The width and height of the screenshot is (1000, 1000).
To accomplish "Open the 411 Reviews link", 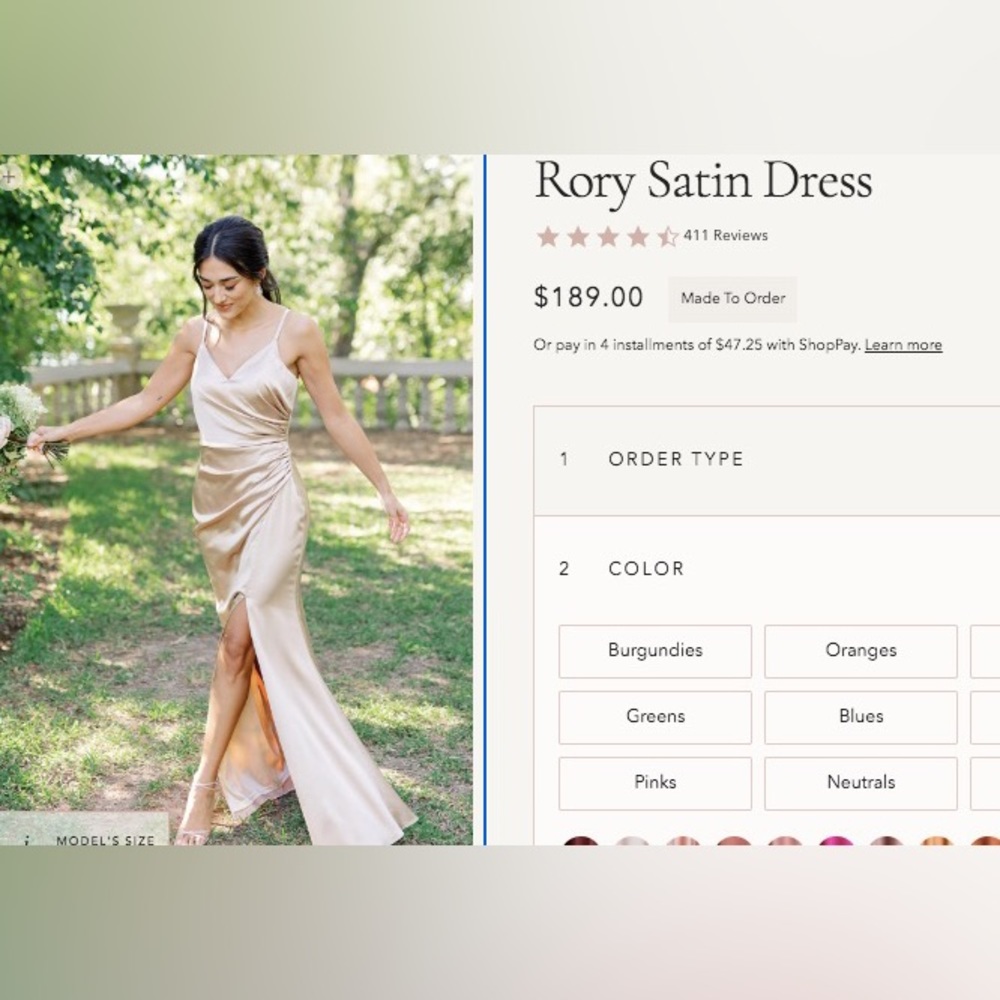I will [x=725, y=236].
